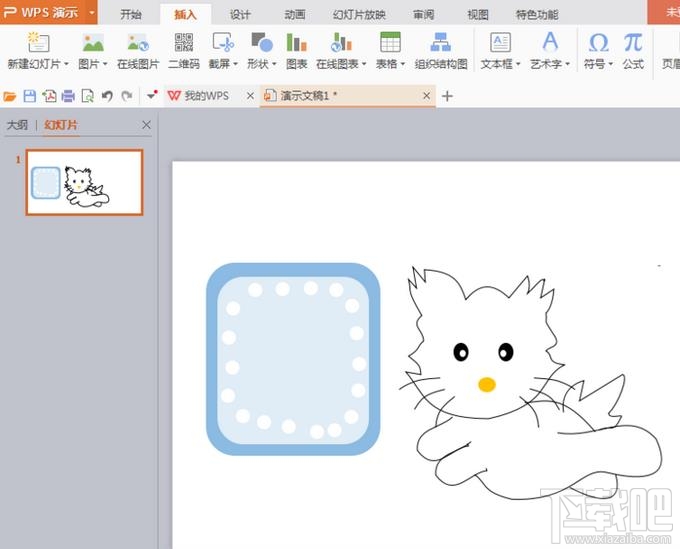
Task: Expand the 艺术字 dropdown arrow
Action: tap(567, 64)
